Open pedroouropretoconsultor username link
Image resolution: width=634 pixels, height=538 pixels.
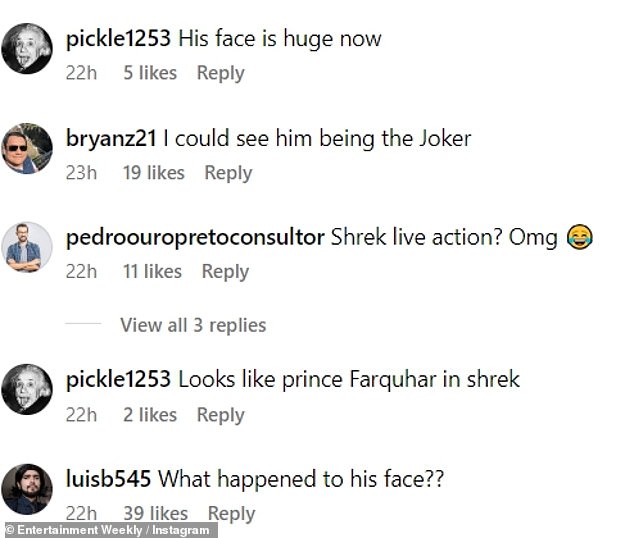pos(195,237)
